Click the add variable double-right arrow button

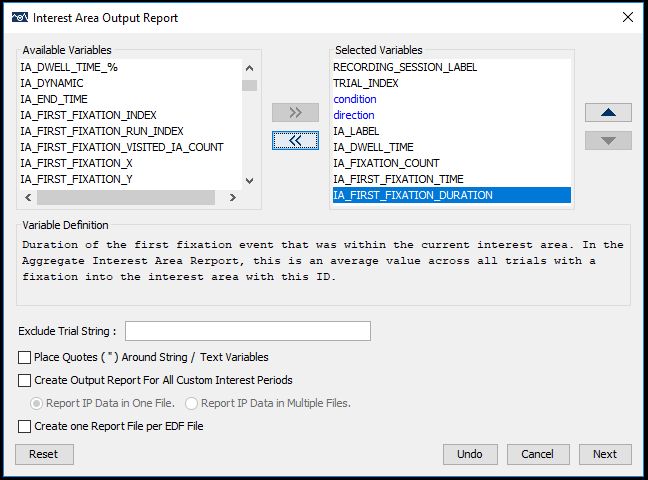[295, 112]
